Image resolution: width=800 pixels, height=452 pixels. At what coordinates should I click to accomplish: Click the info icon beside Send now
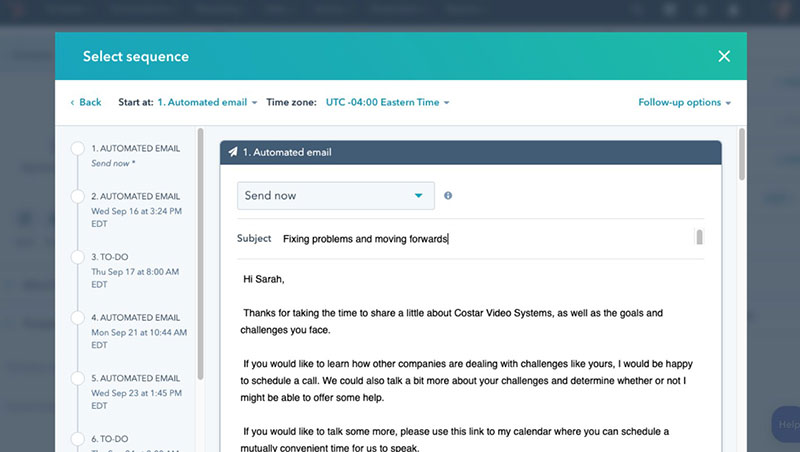click(448, 195)
